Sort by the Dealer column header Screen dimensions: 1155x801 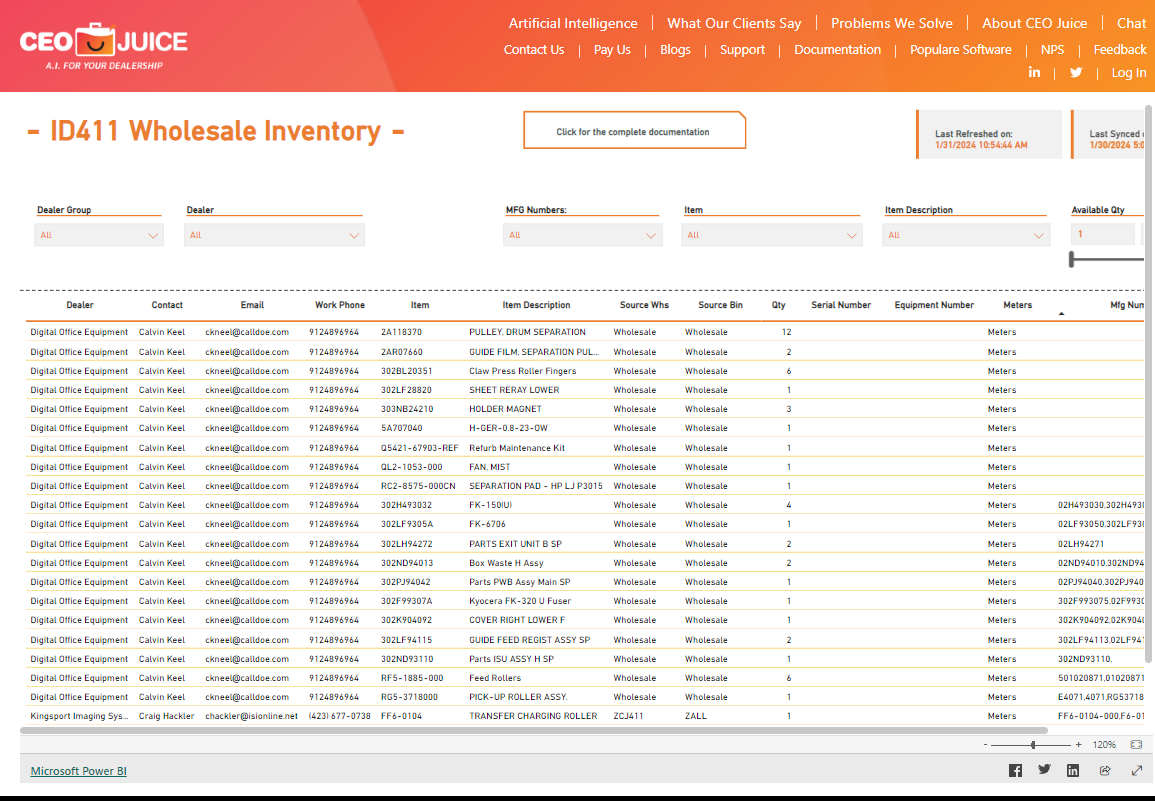coord(80,305)
